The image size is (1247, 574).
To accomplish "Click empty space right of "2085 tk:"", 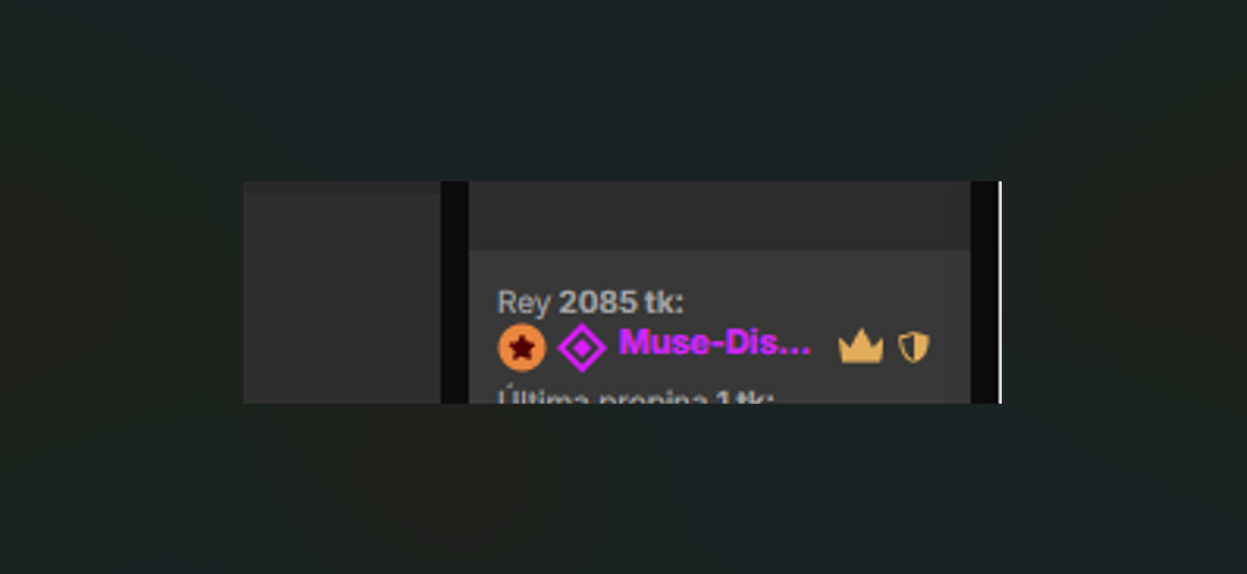I will 825,301.
